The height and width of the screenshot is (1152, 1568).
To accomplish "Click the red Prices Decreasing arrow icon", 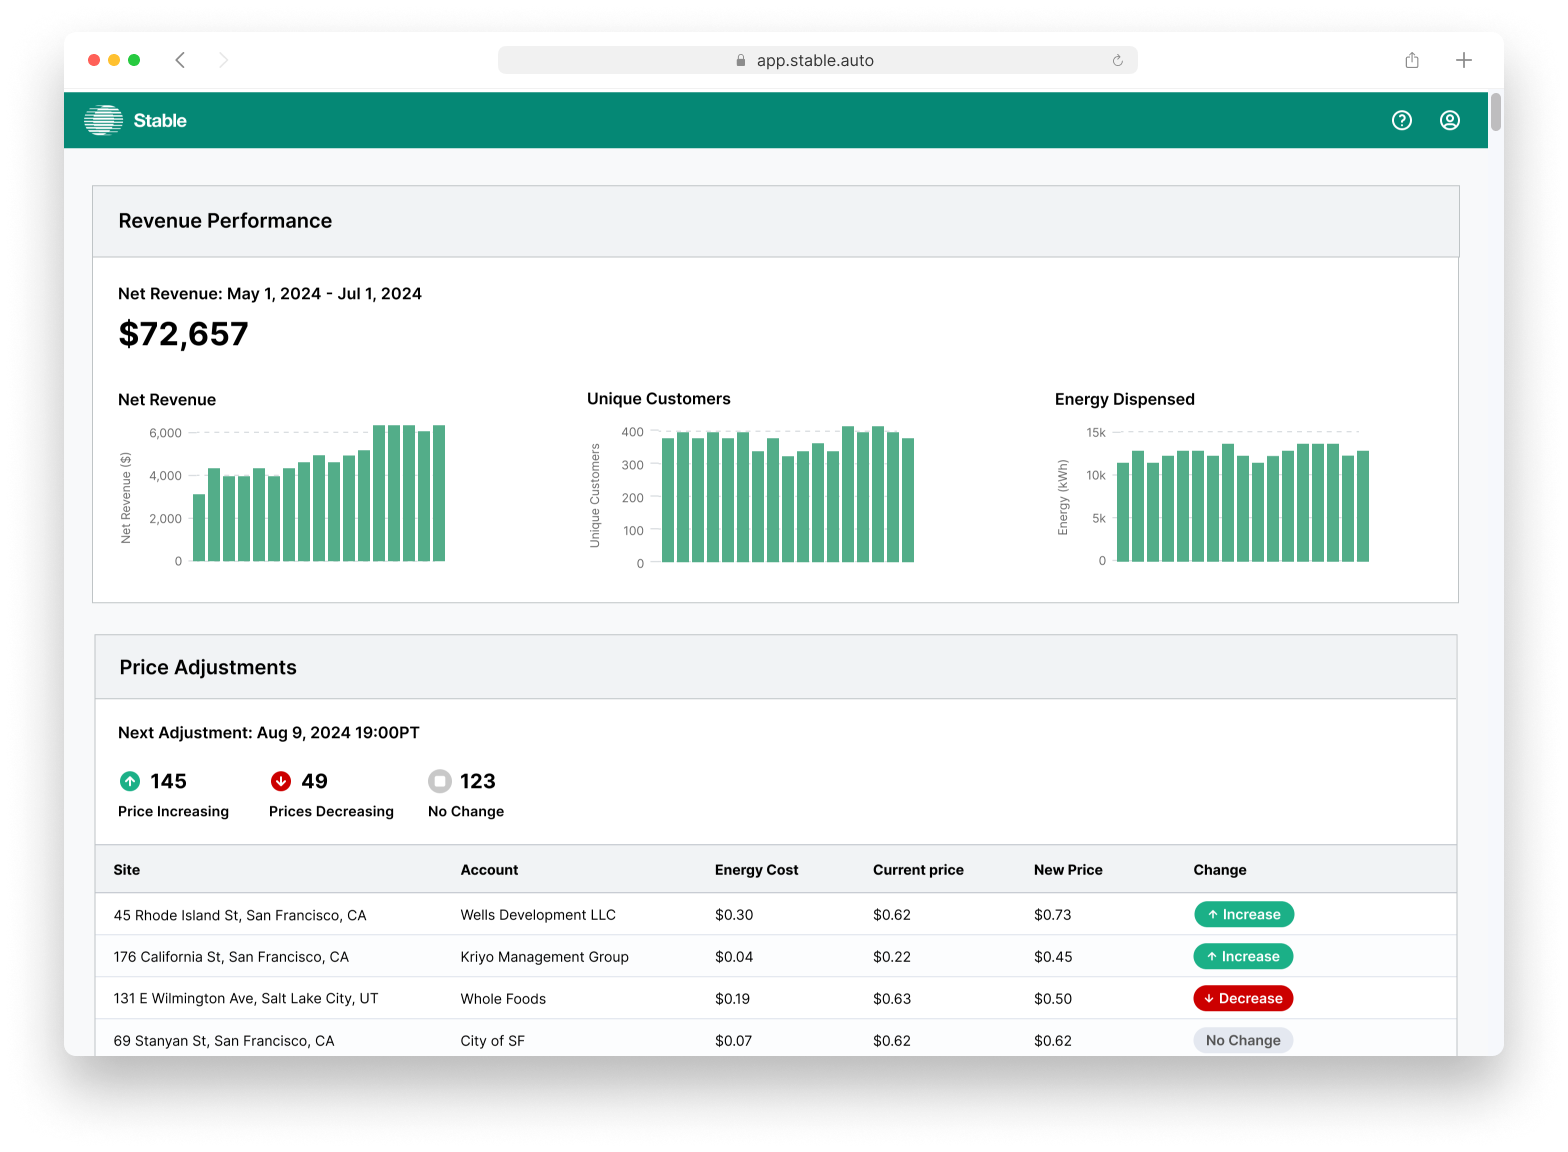I will pyautogui.click(x=281, y=781).
